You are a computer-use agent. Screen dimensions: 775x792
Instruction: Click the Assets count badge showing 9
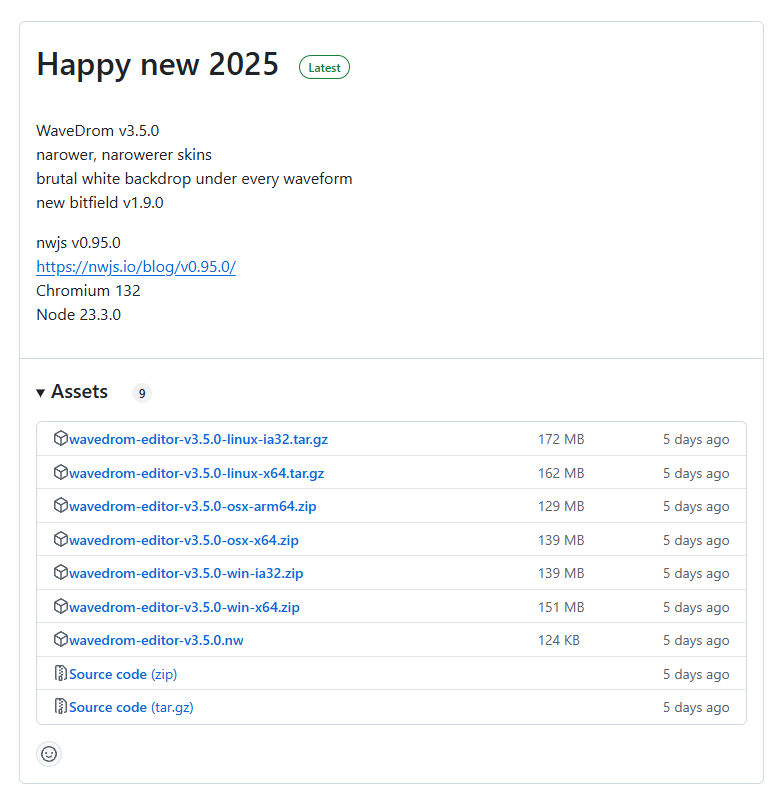click(x=142, y=393)
